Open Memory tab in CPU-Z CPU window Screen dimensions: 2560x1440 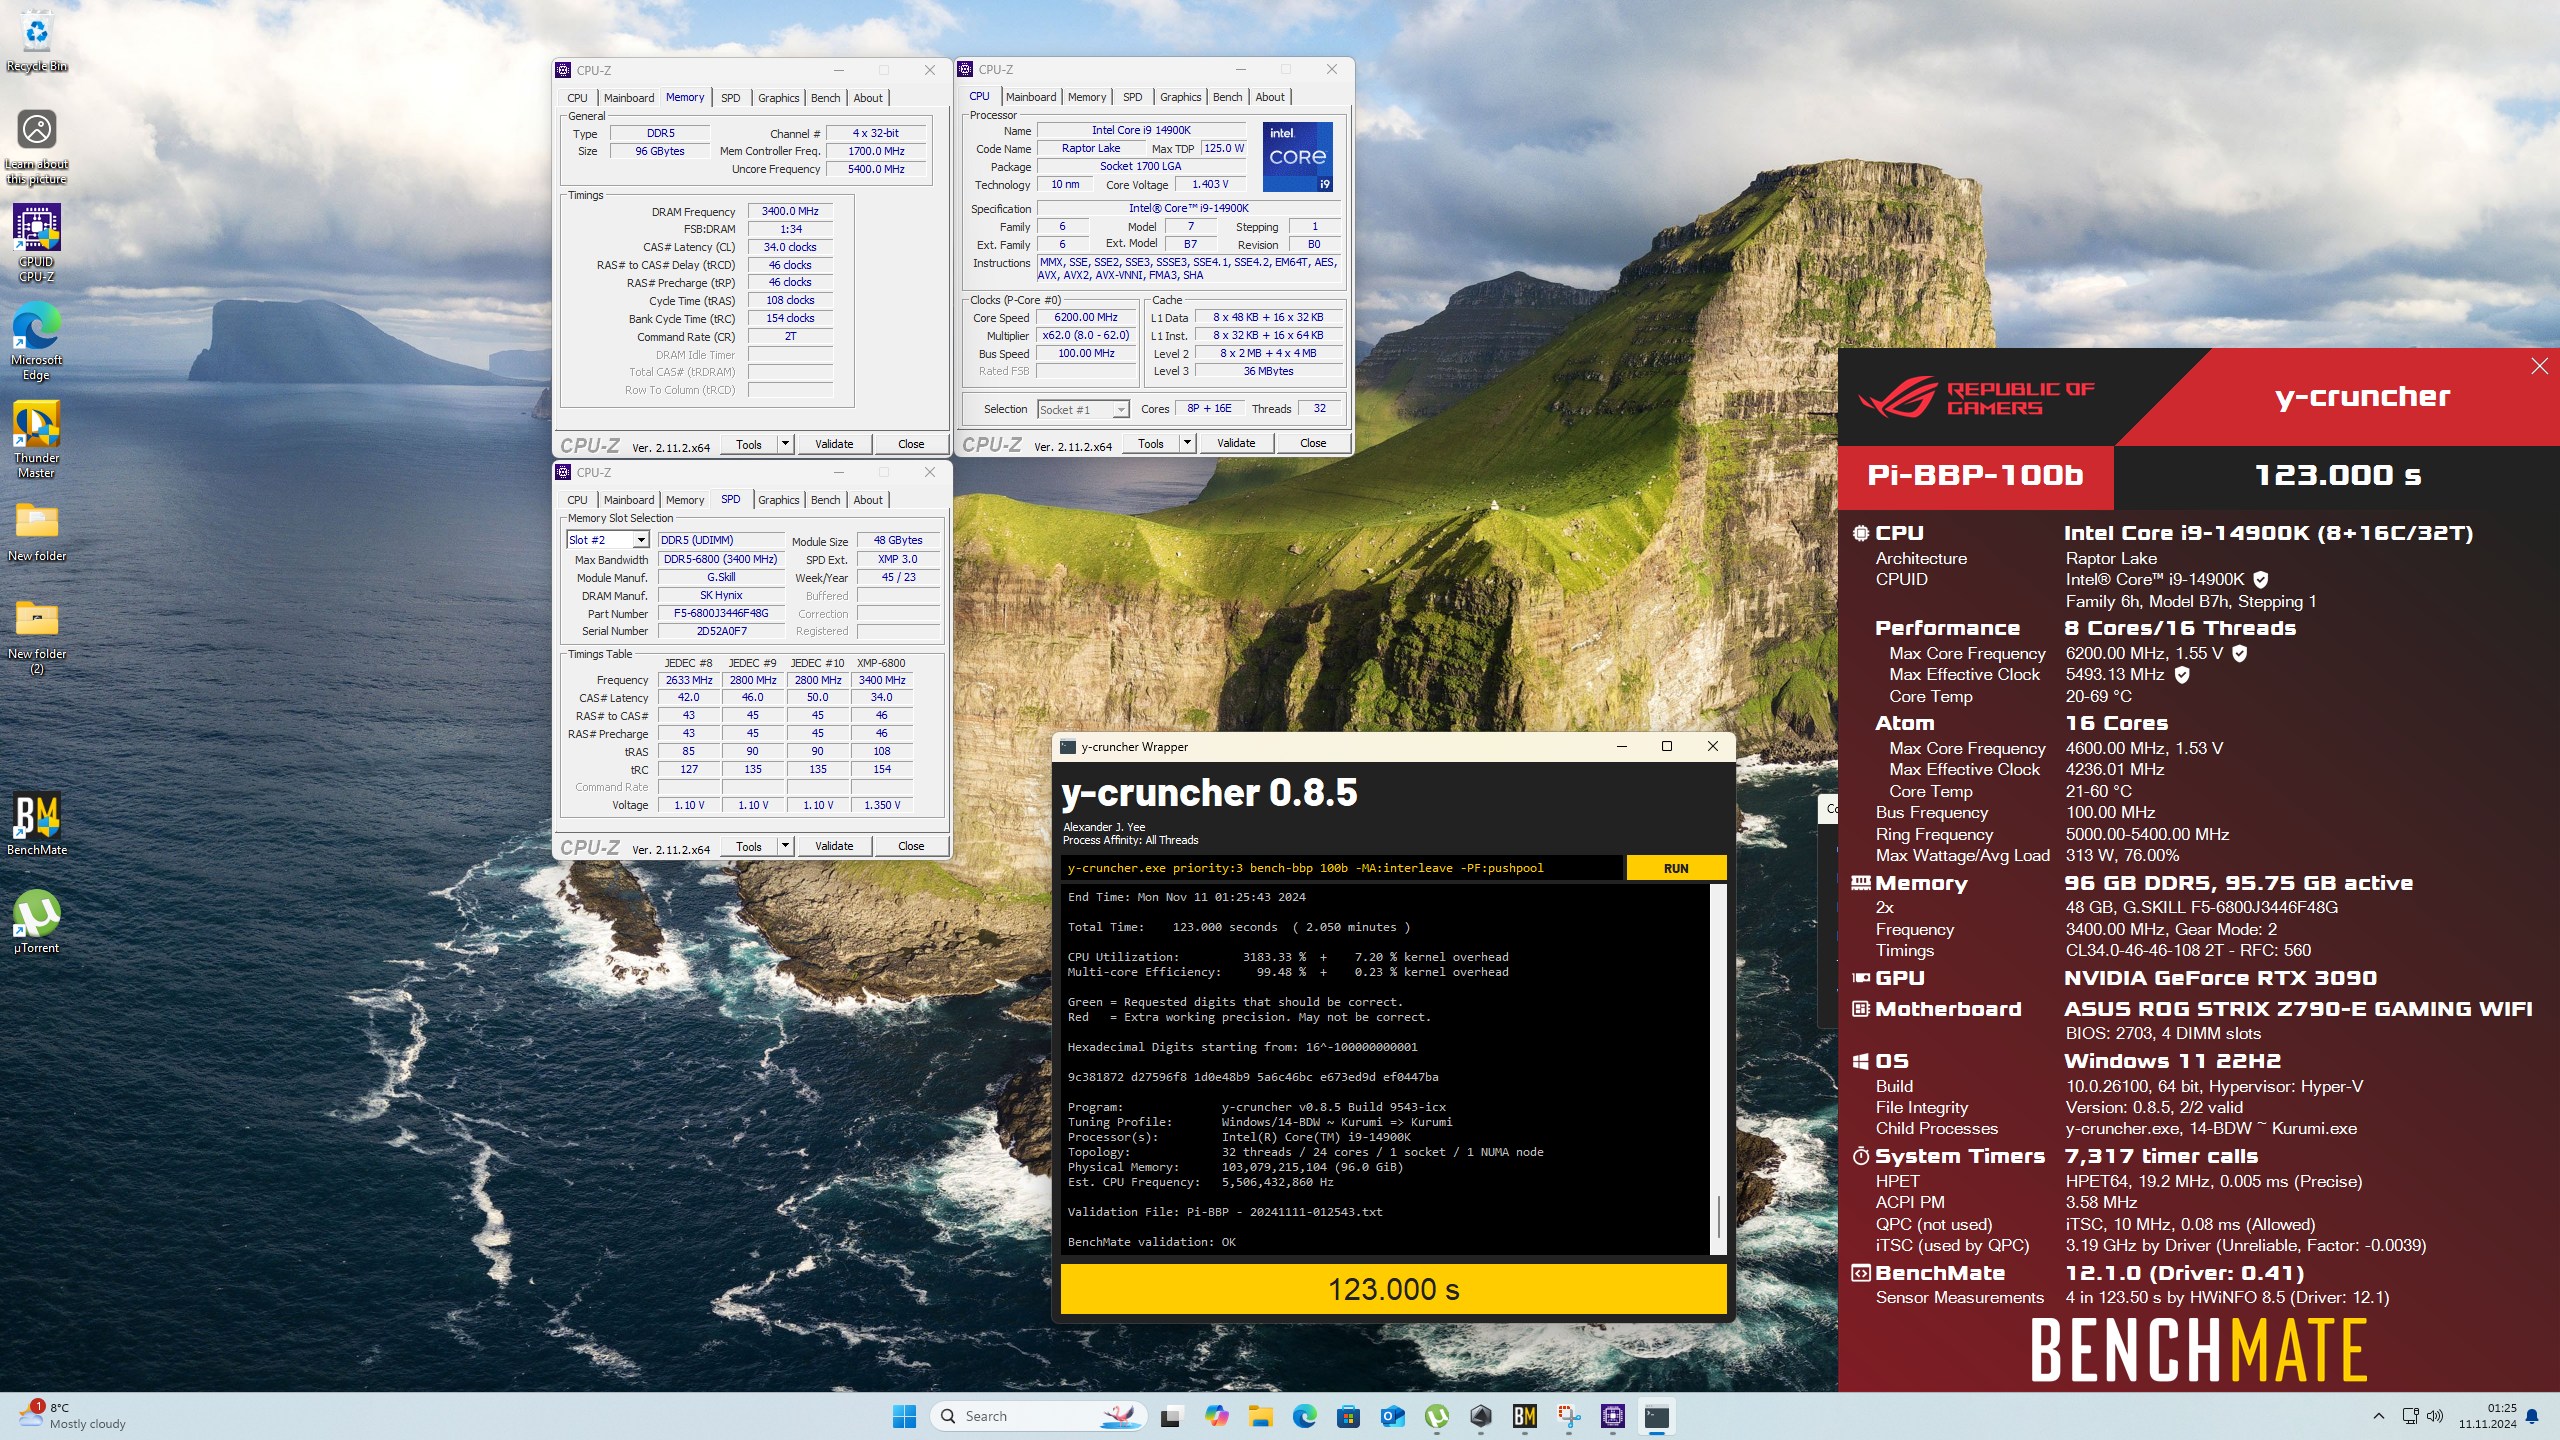click(x=1087, y=97)
